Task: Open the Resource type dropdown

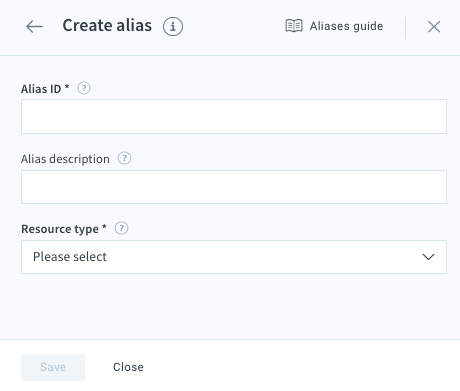Action: pos(234,257)
